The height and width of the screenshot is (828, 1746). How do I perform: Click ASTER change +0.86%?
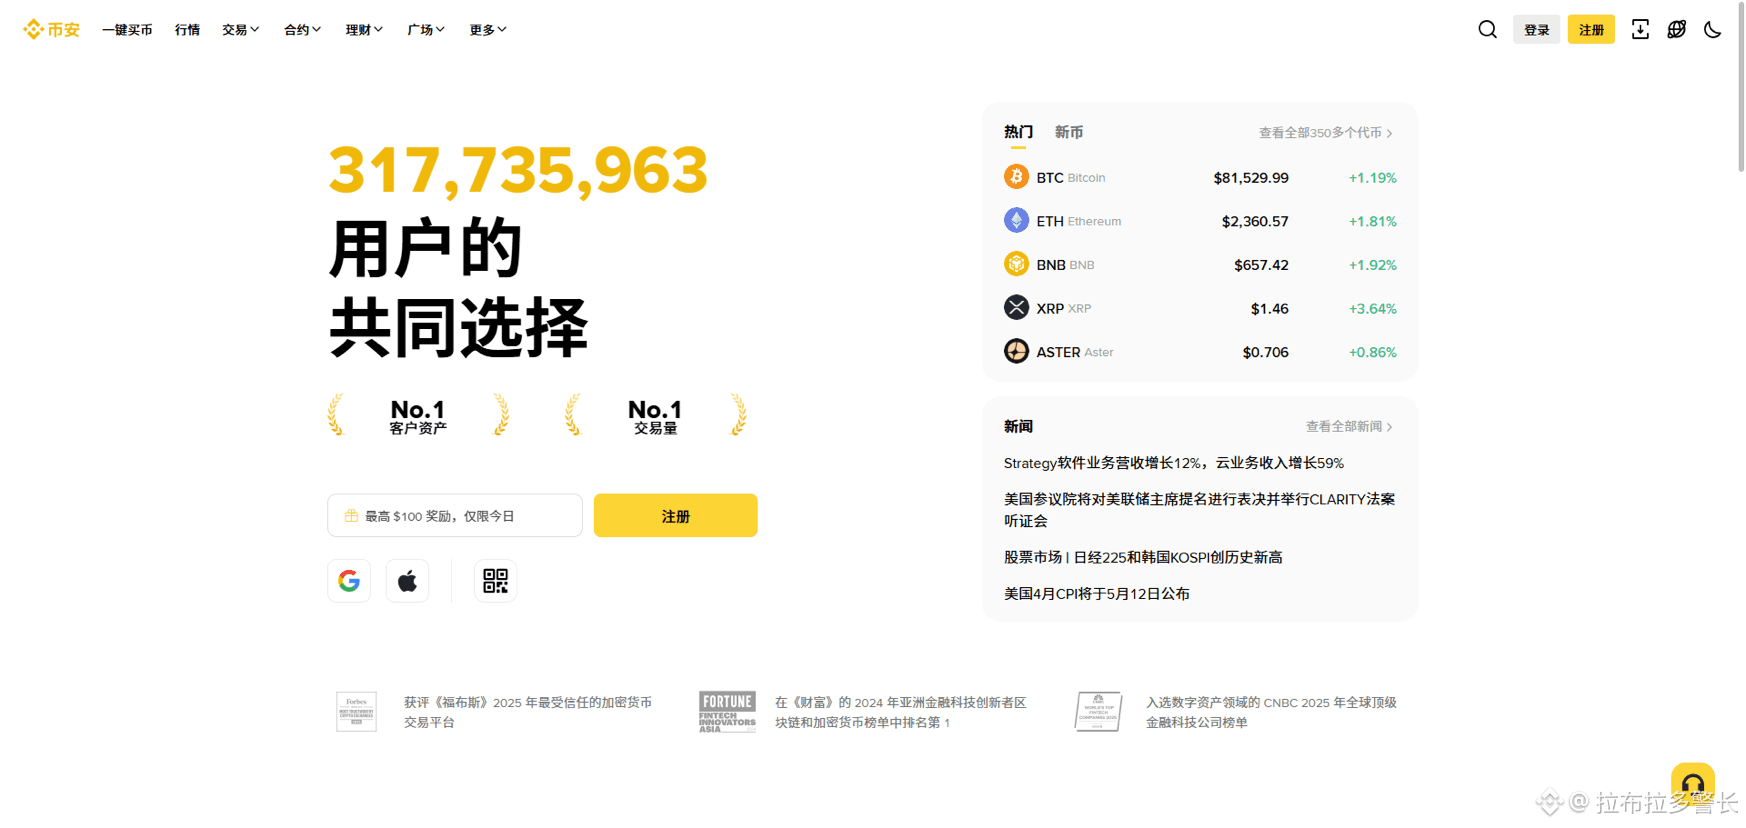click(x=1373, y=352)
